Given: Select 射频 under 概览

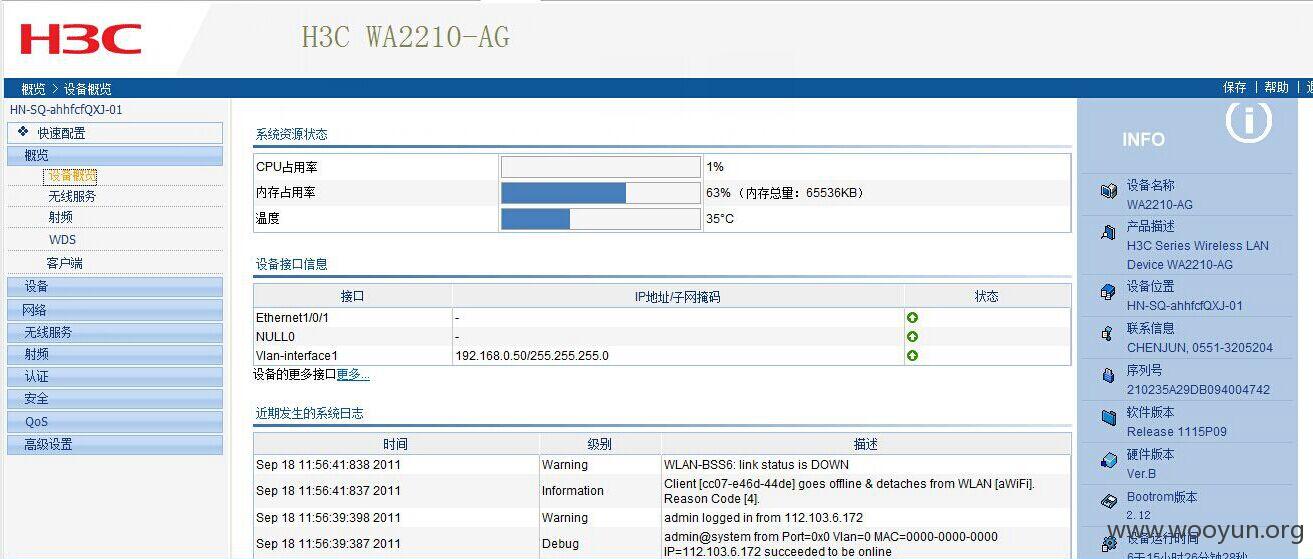Looking at the screenshot, I should pyautogui.click(x=60, y=217).
